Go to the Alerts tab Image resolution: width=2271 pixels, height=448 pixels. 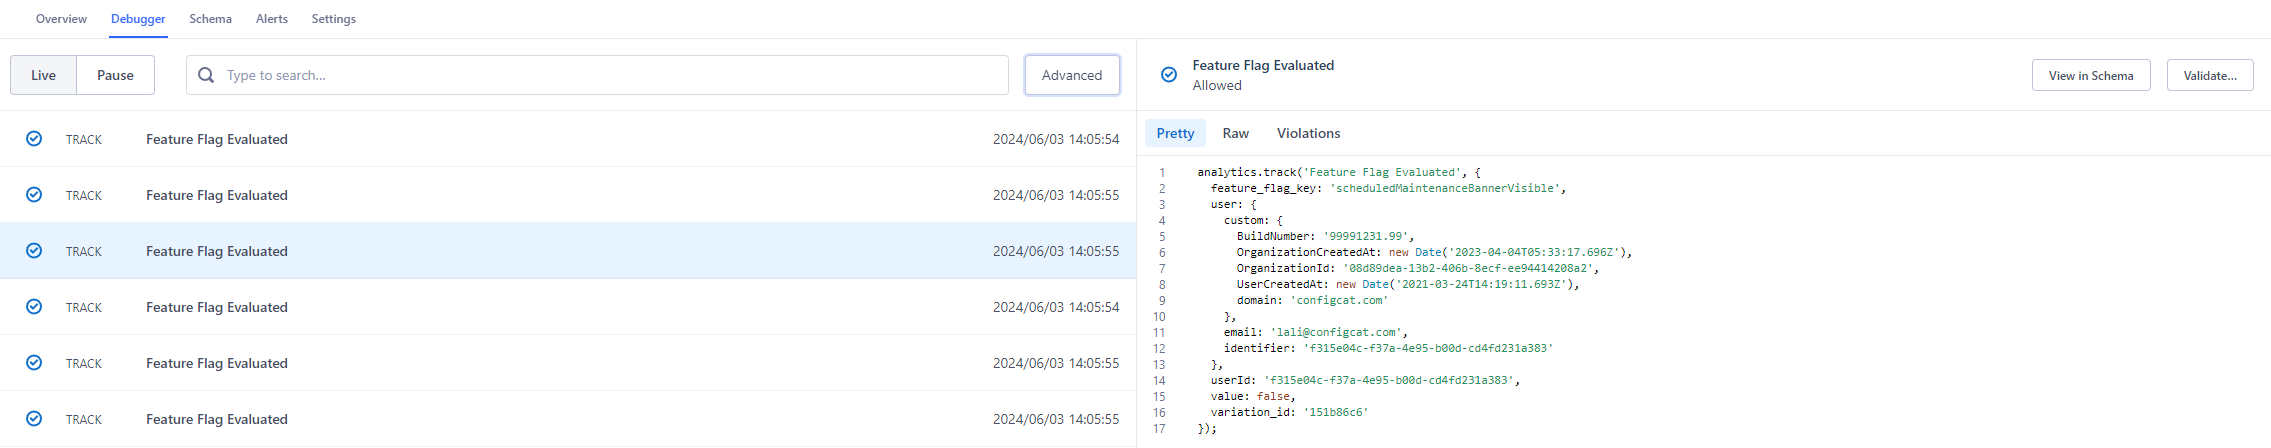(271, 19)
